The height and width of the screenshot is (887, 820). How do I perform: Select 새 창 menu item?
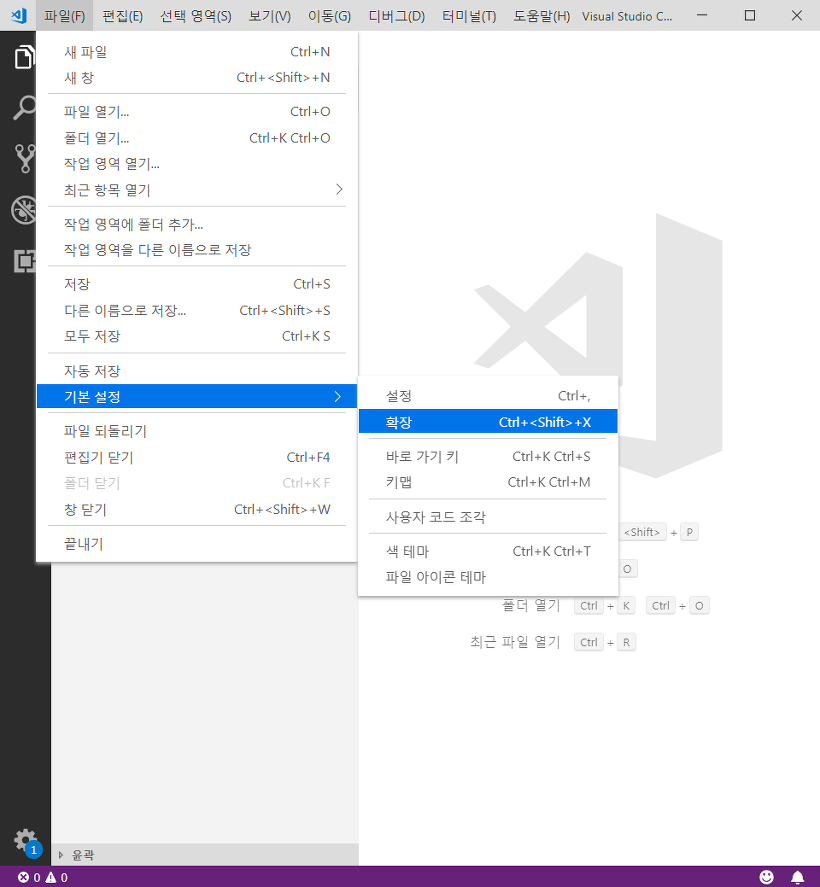(x=197, y=77)
